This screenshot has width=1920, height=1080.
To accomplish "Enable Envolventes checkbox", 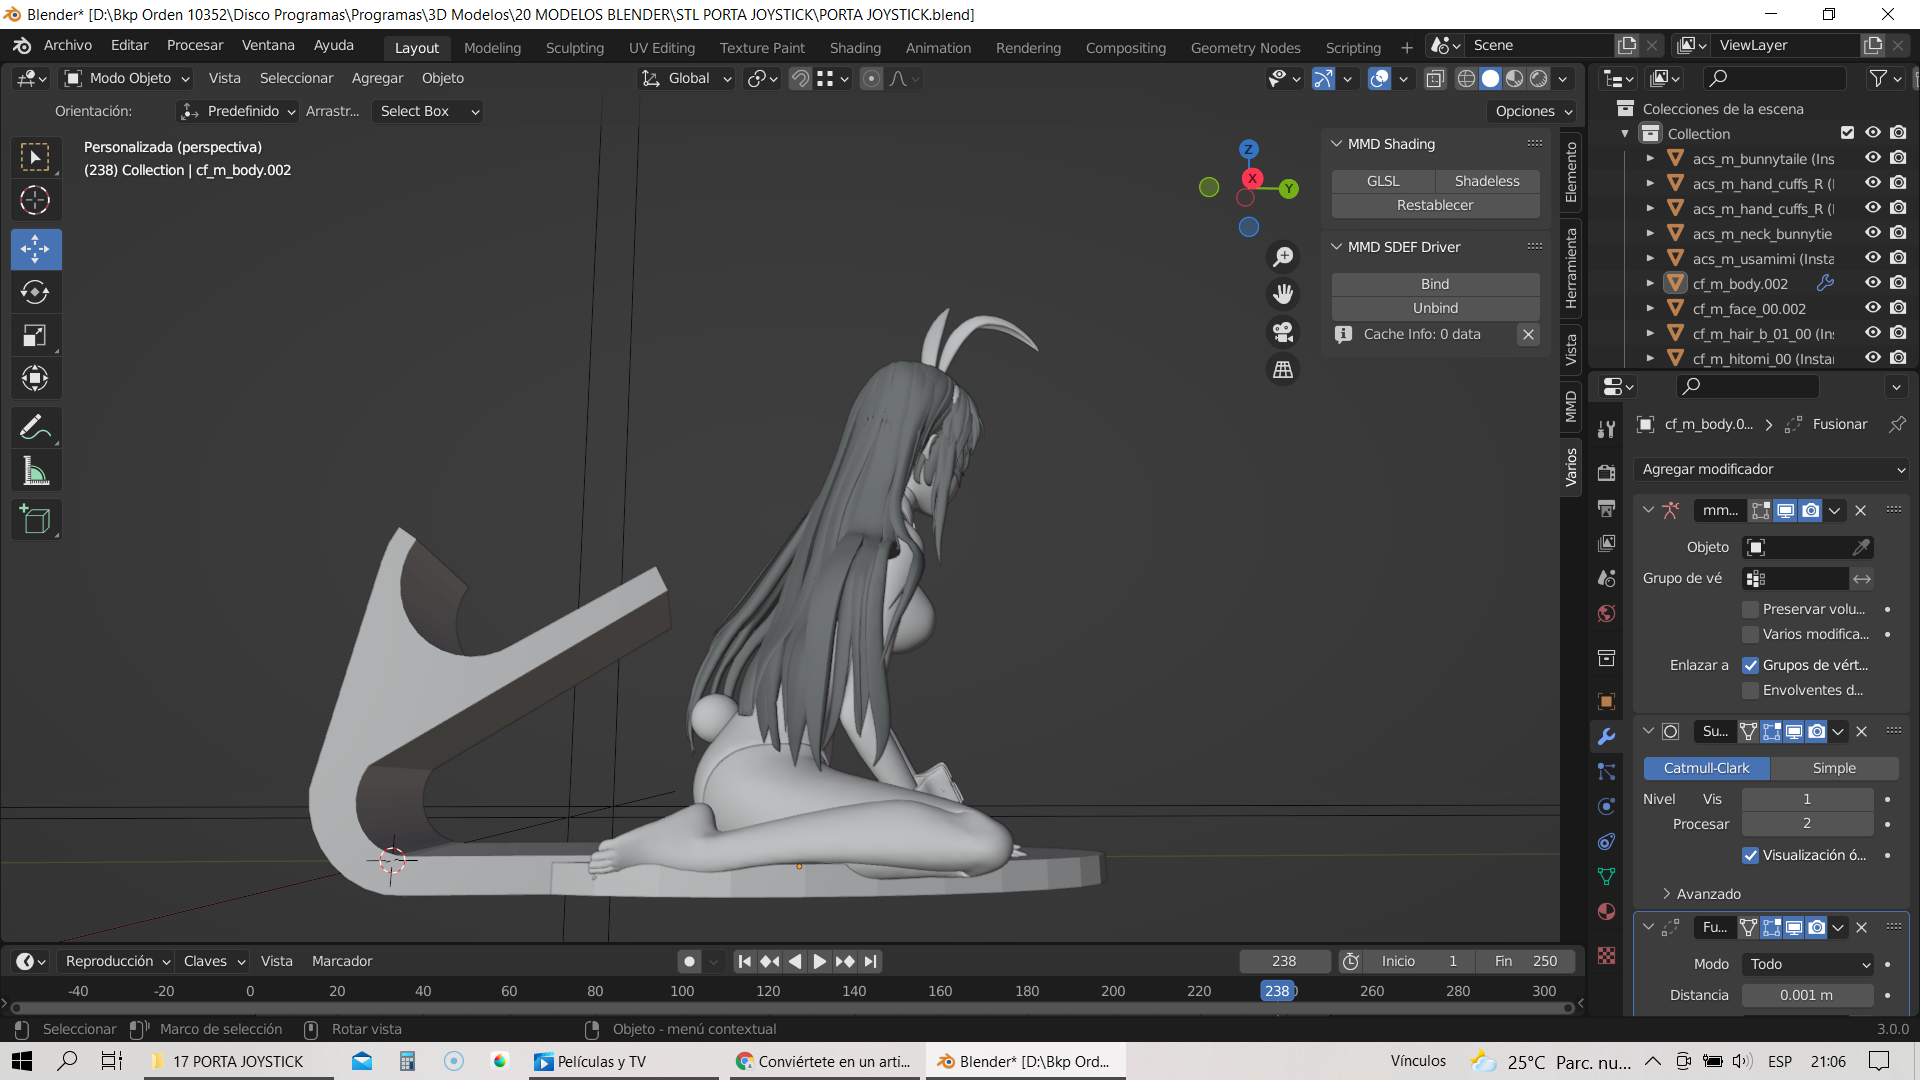I will 1750,690.
